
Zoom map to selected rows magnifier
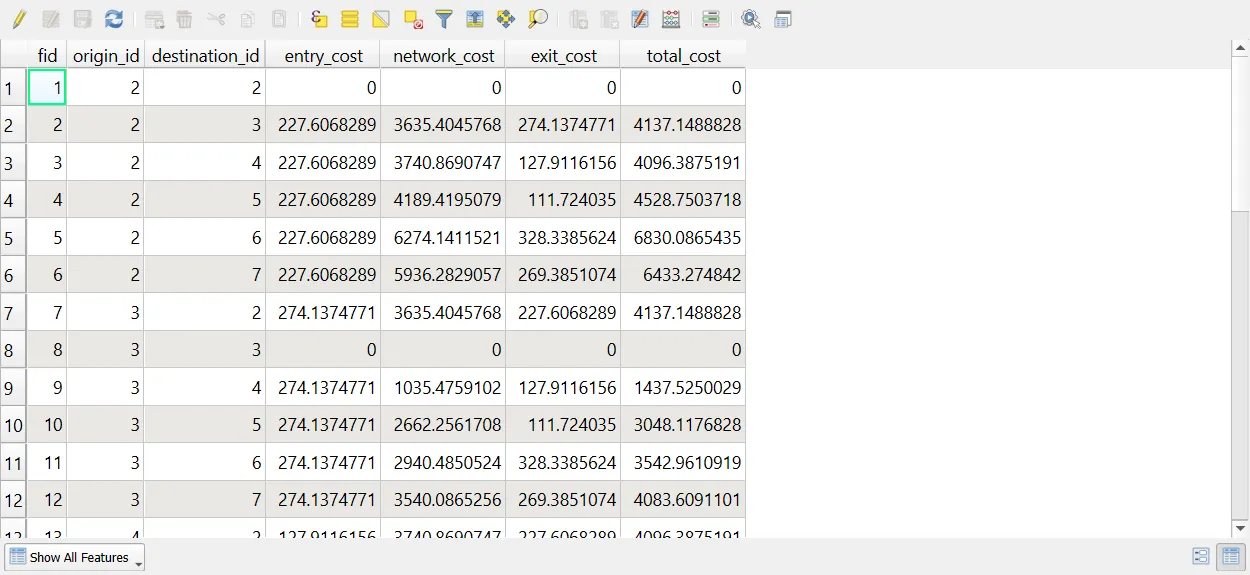coord(538,19)
